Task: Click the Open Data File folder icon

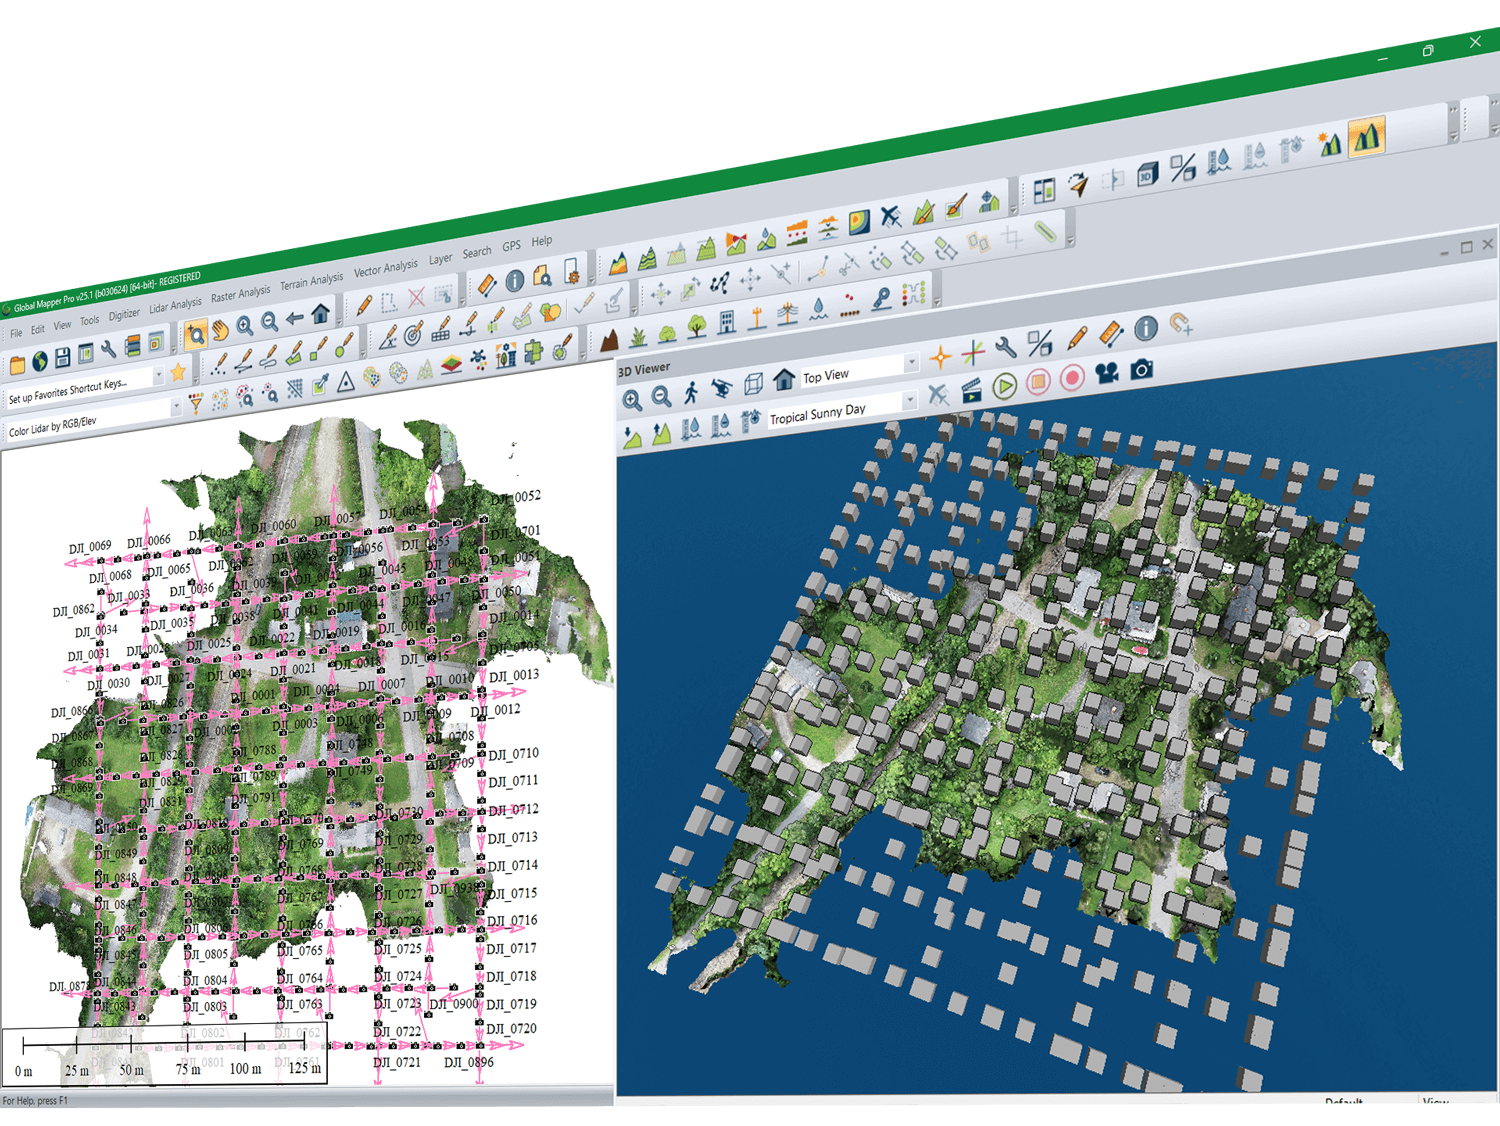Action: pyautogui.click(x=17, y=365)
